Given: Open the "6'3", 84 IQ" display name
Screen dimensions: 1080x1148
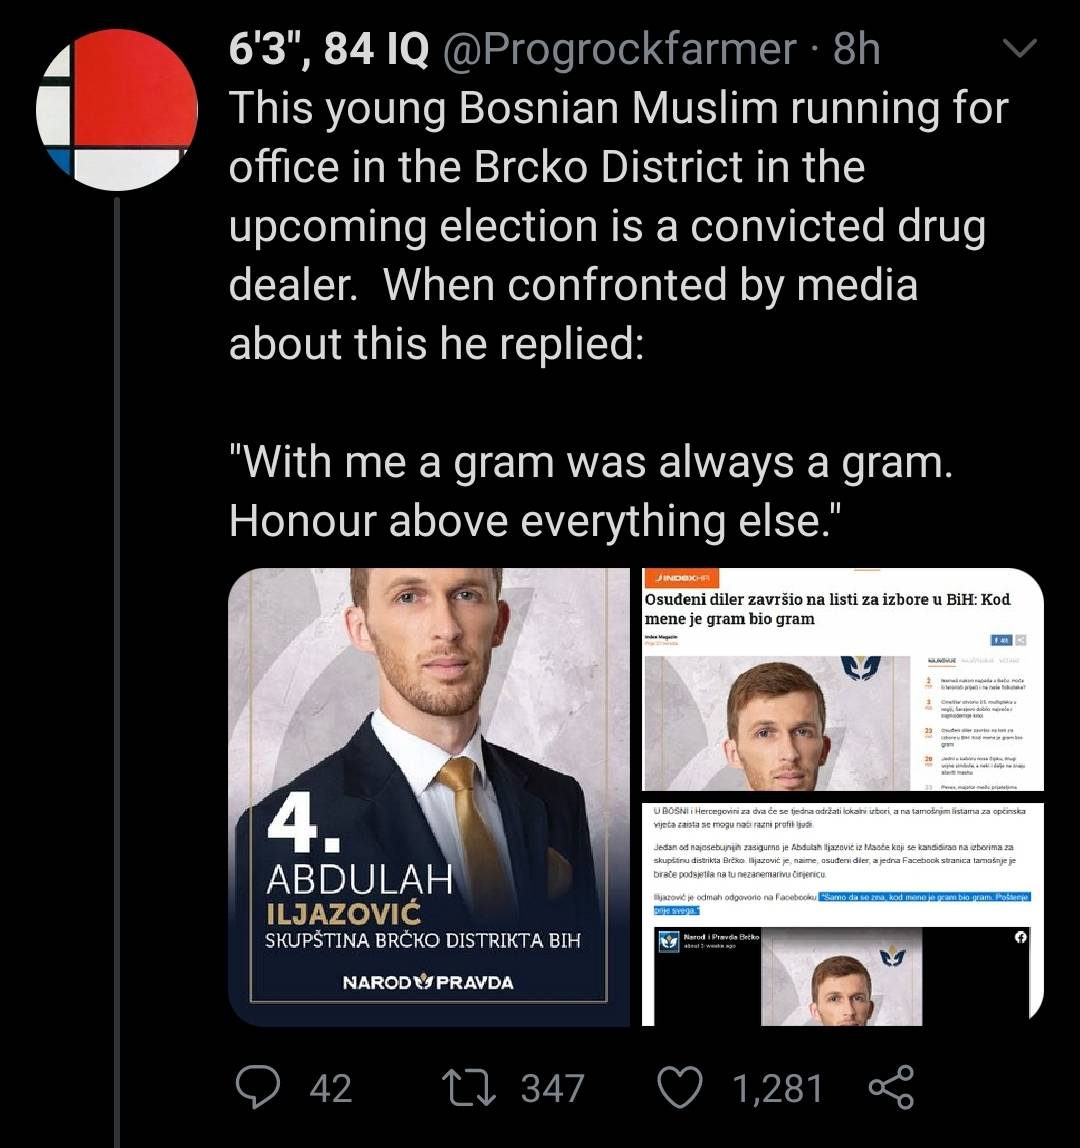Looking at the screenshot, I should 329,48.
